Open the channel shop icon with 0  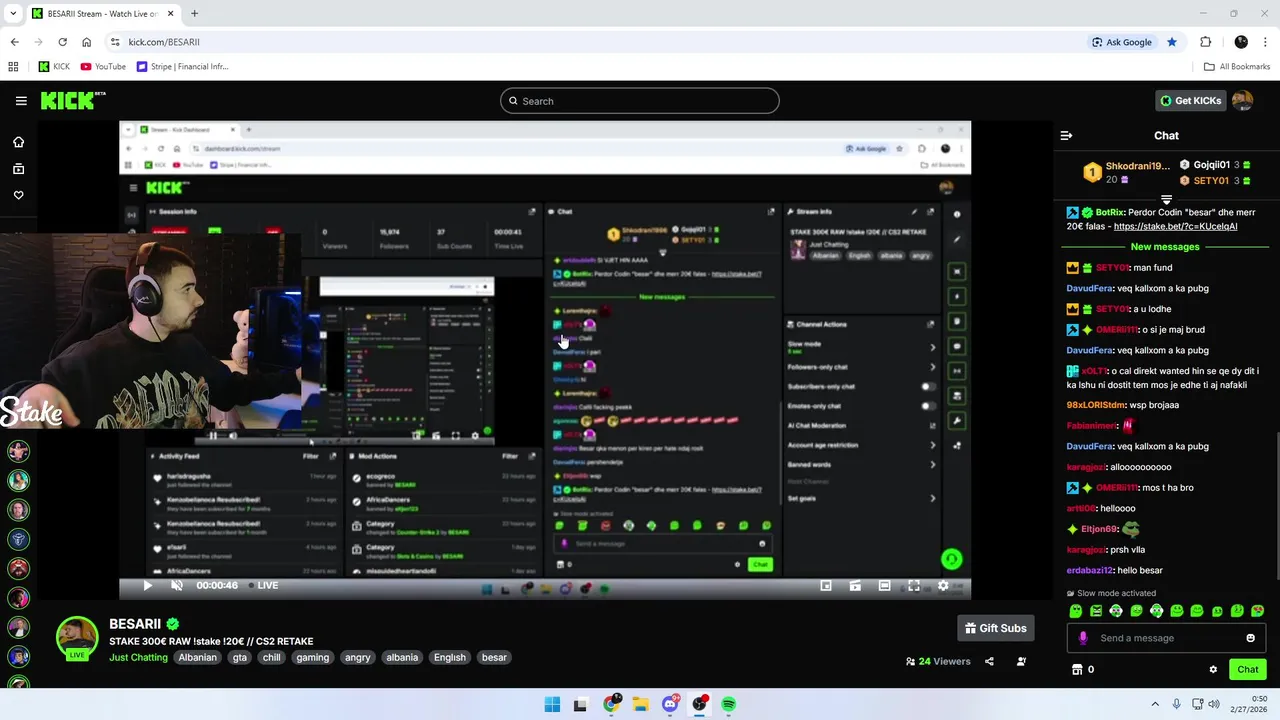tap(1083, 669)
